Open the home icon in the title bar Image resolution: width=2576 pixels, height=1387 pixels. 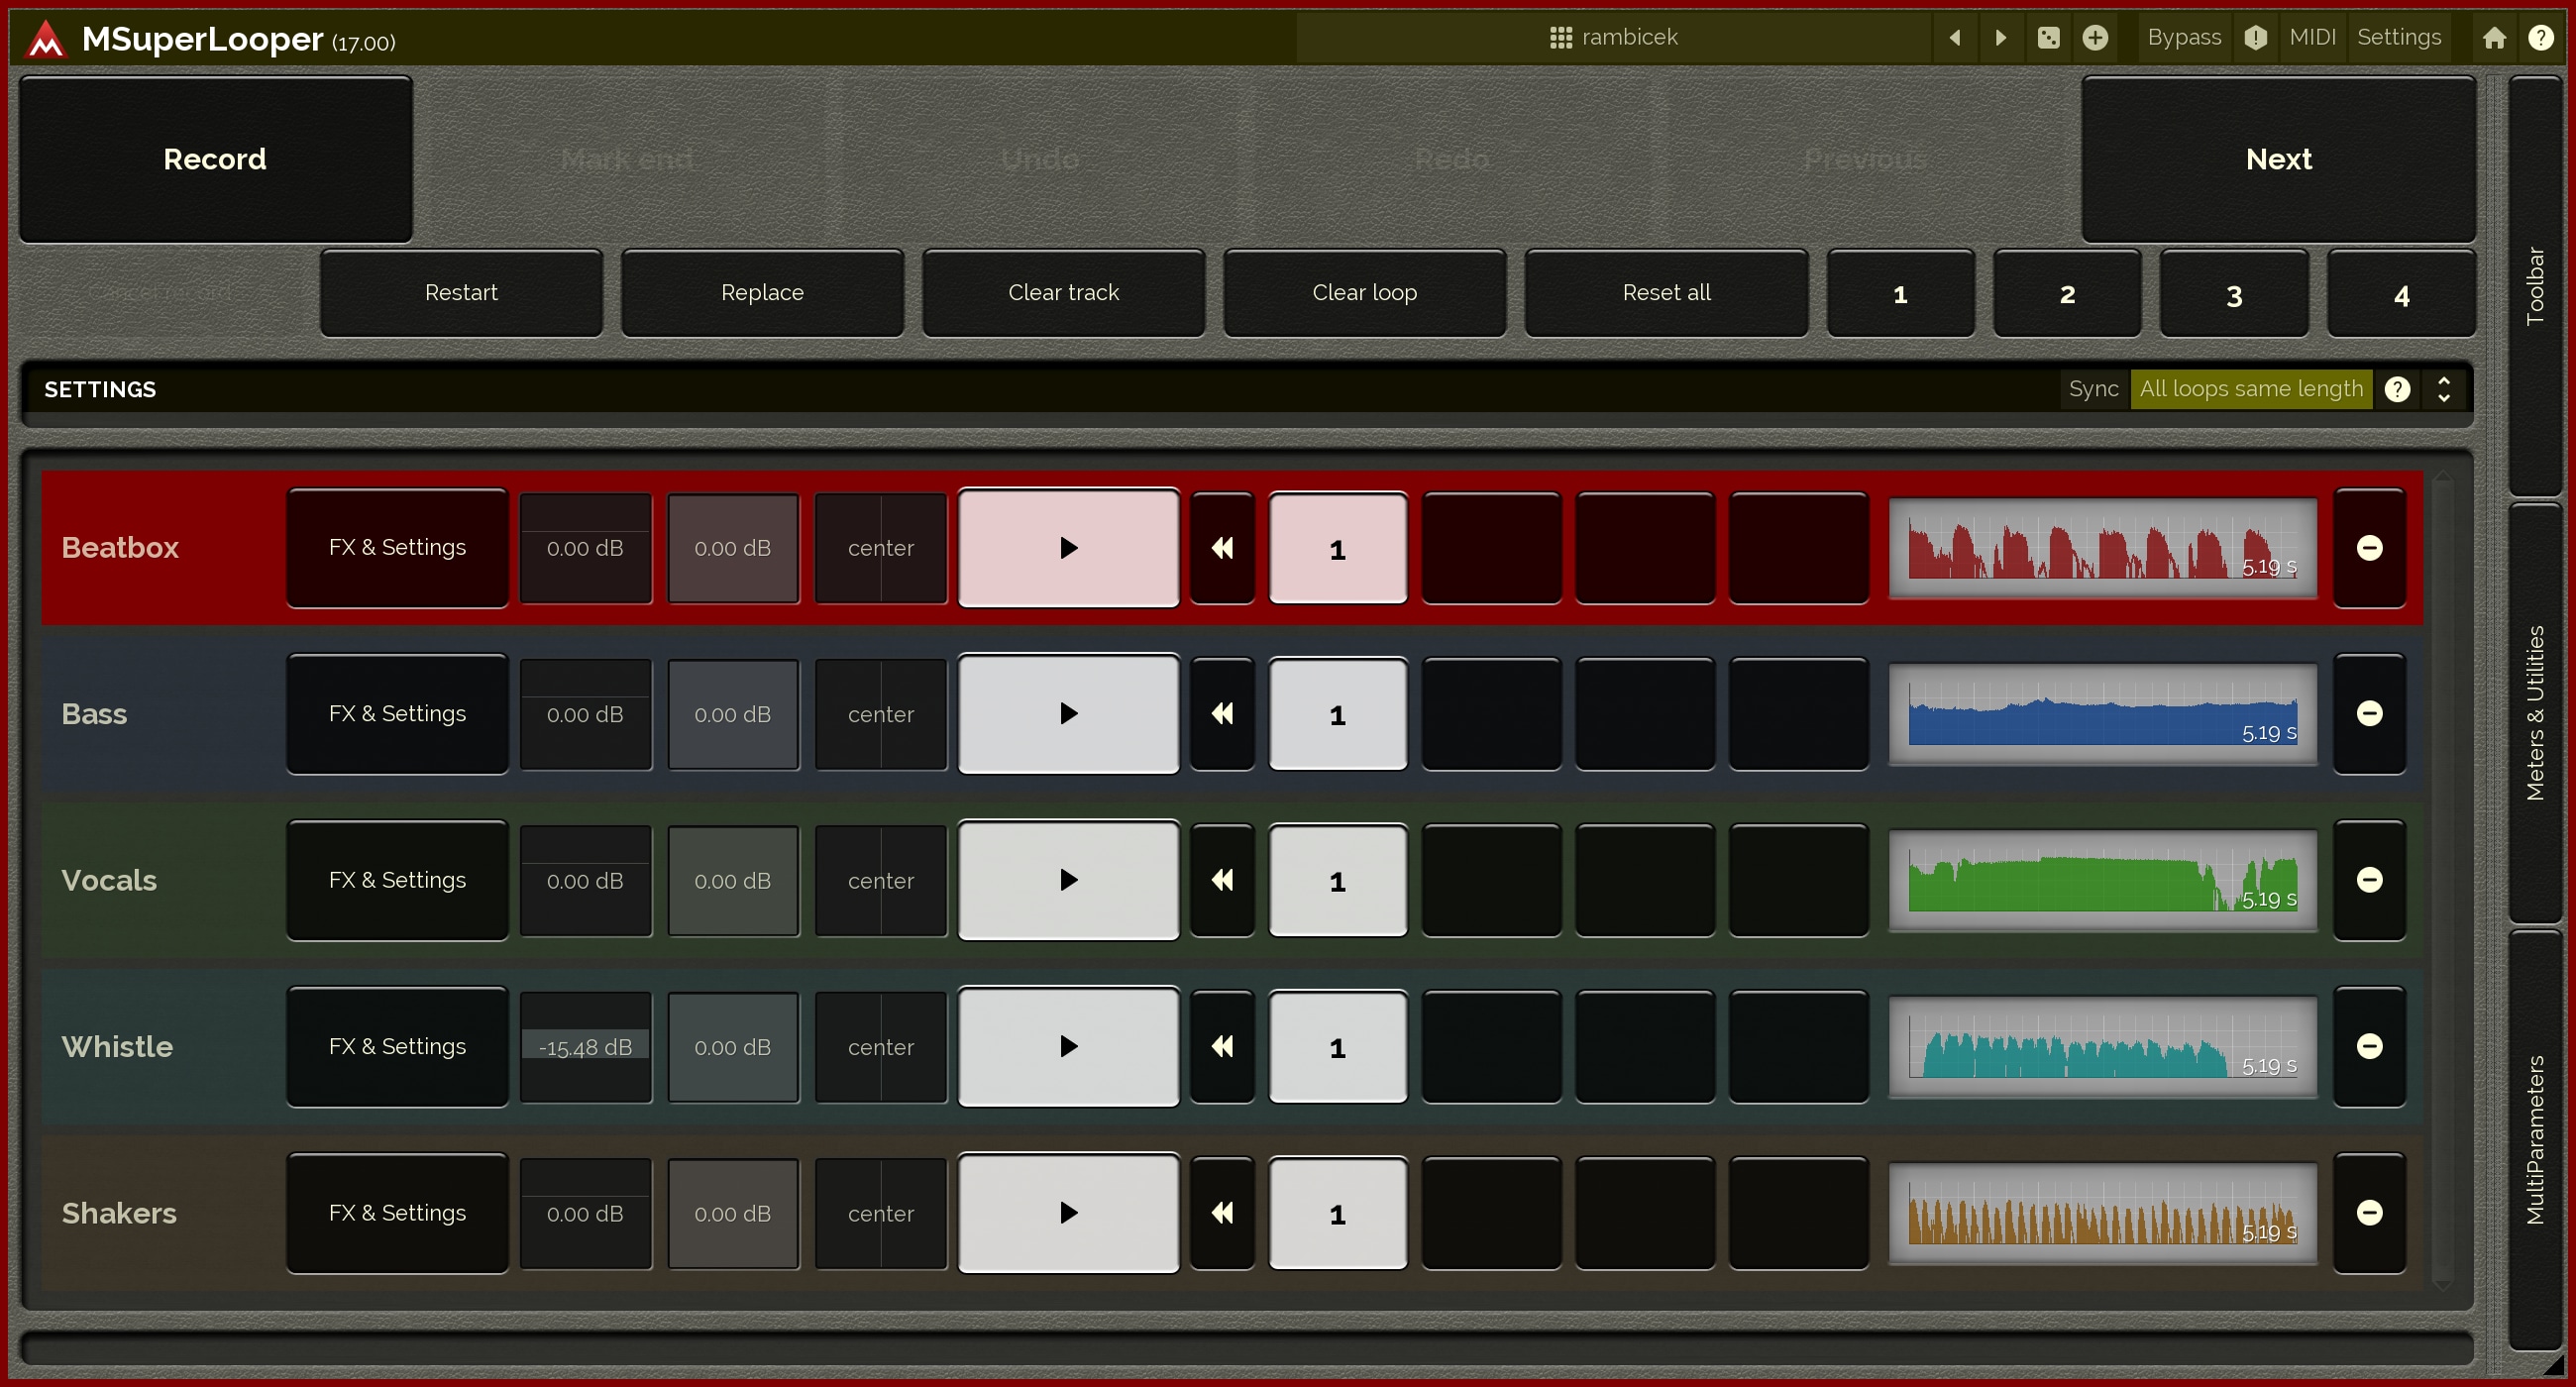[2494, 38]
